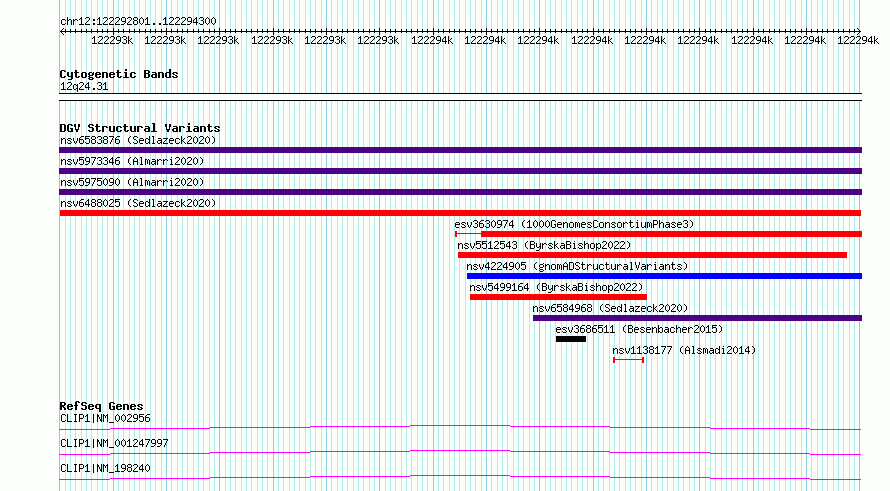
Task: Click the nsv6488025 (Sedlazeck2020) label
Action: pyautogui.click(x=138, y=203)
